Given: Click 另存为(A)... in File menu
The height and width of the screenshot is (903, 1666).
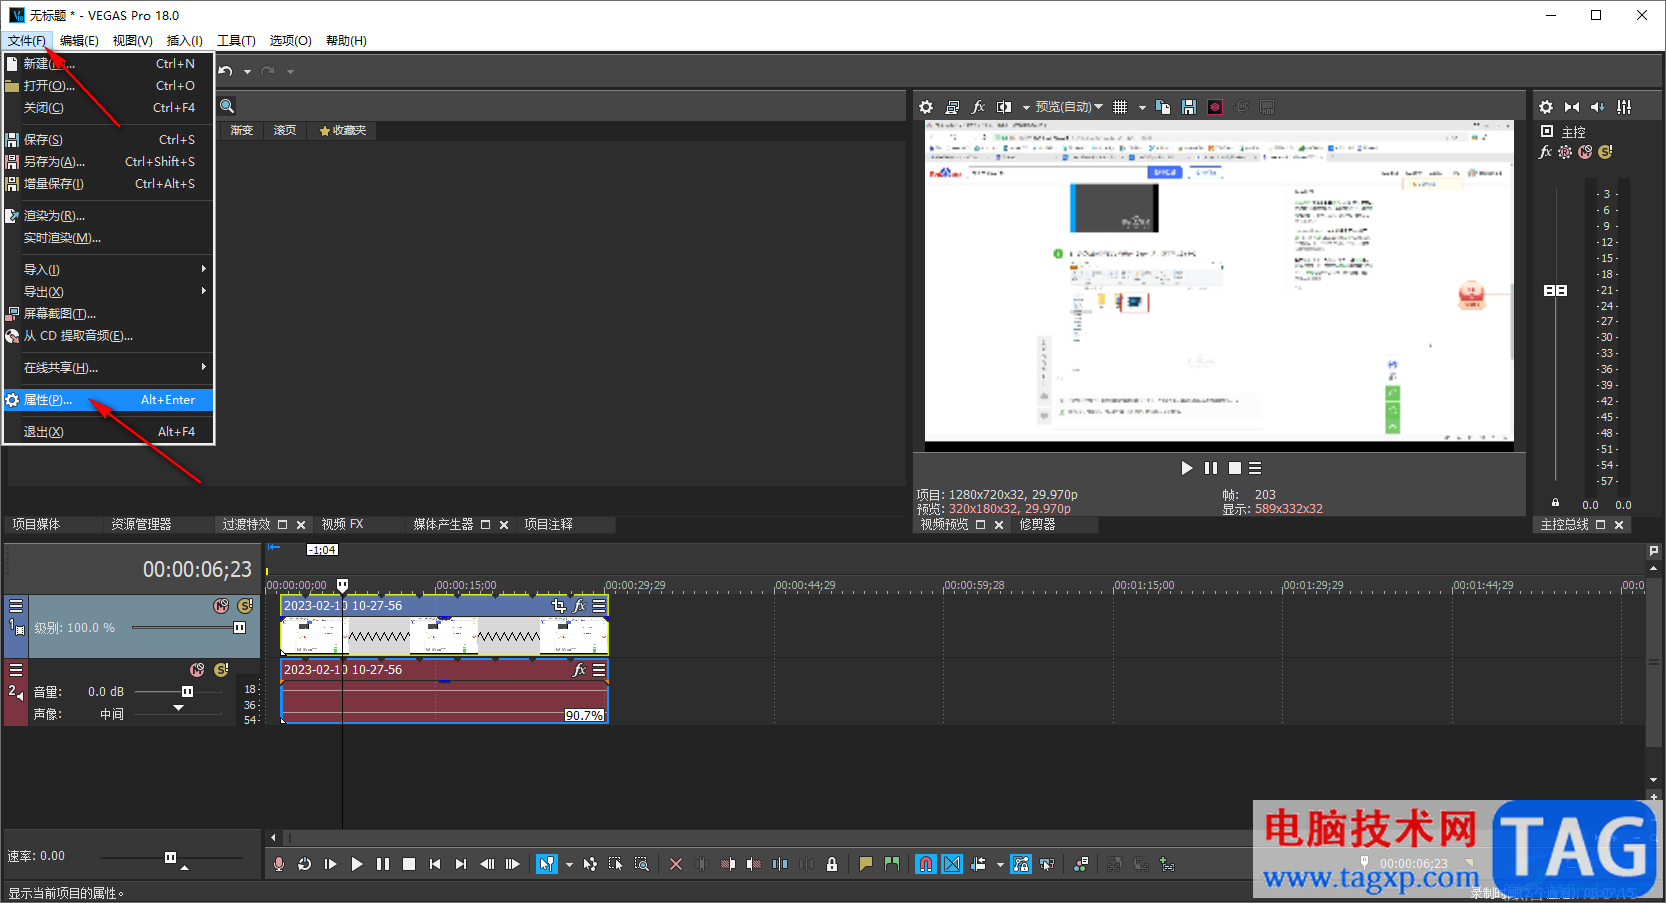Looking at the screenshot, I should tap(108, 161).
